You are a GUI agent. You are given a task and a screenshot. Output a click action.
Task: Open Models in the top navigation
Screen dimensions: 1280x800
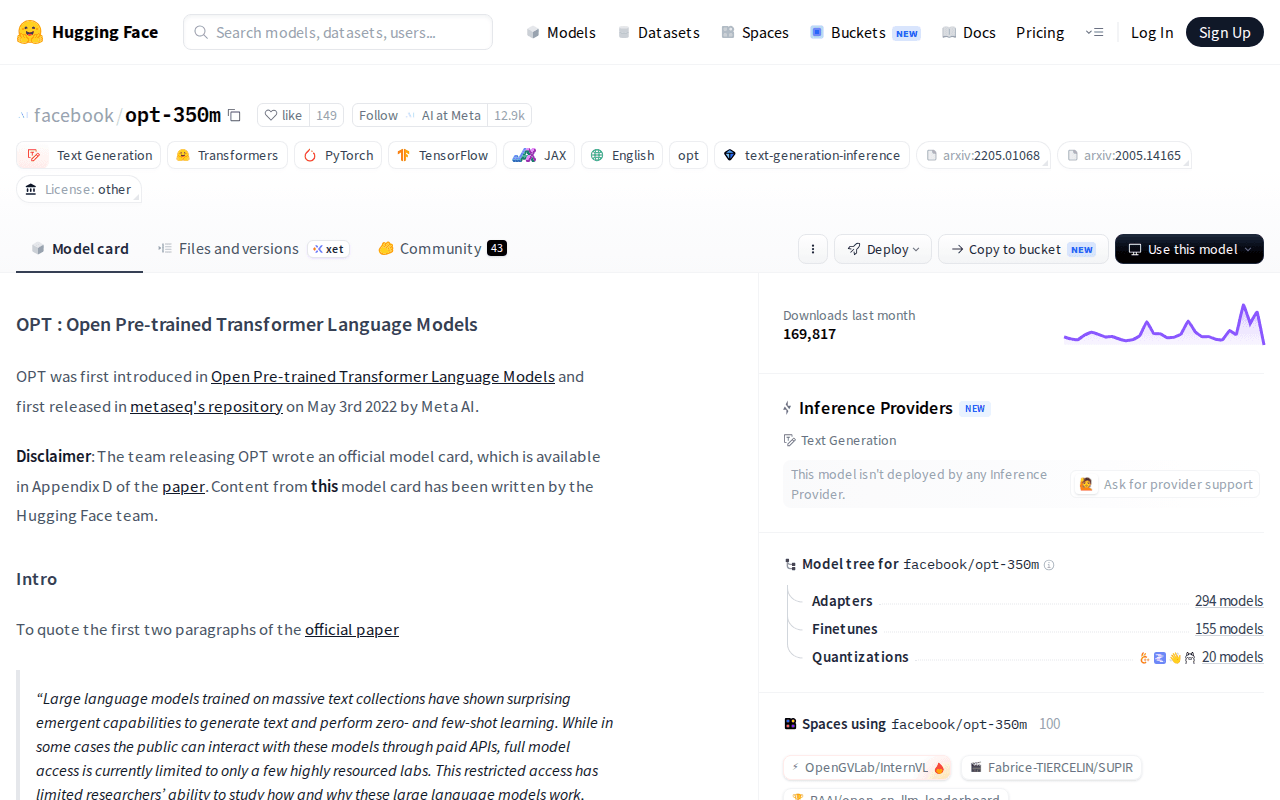coord(561,32)
